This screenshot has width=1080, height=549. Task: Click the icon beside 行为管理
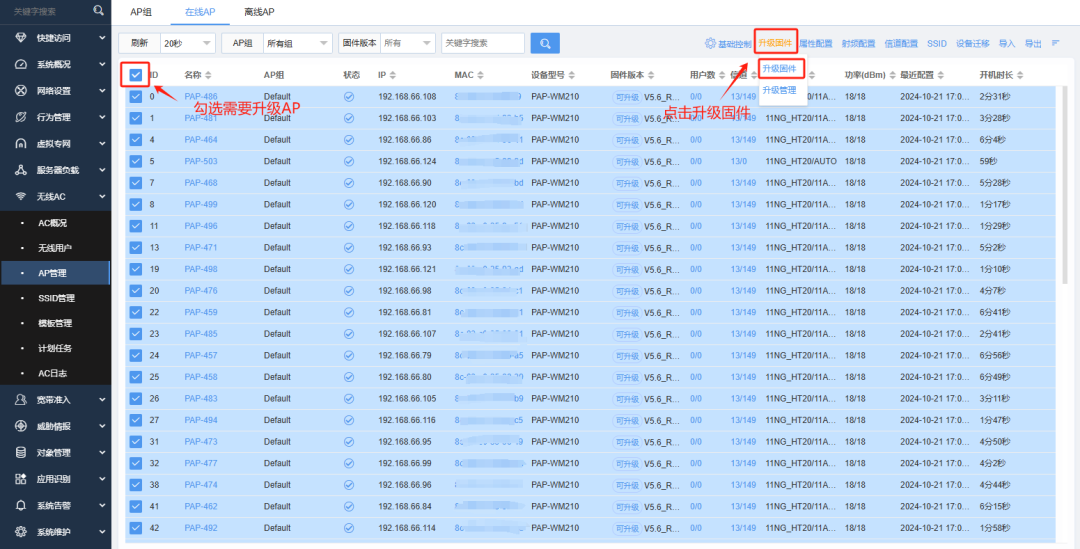coord(21,117)
